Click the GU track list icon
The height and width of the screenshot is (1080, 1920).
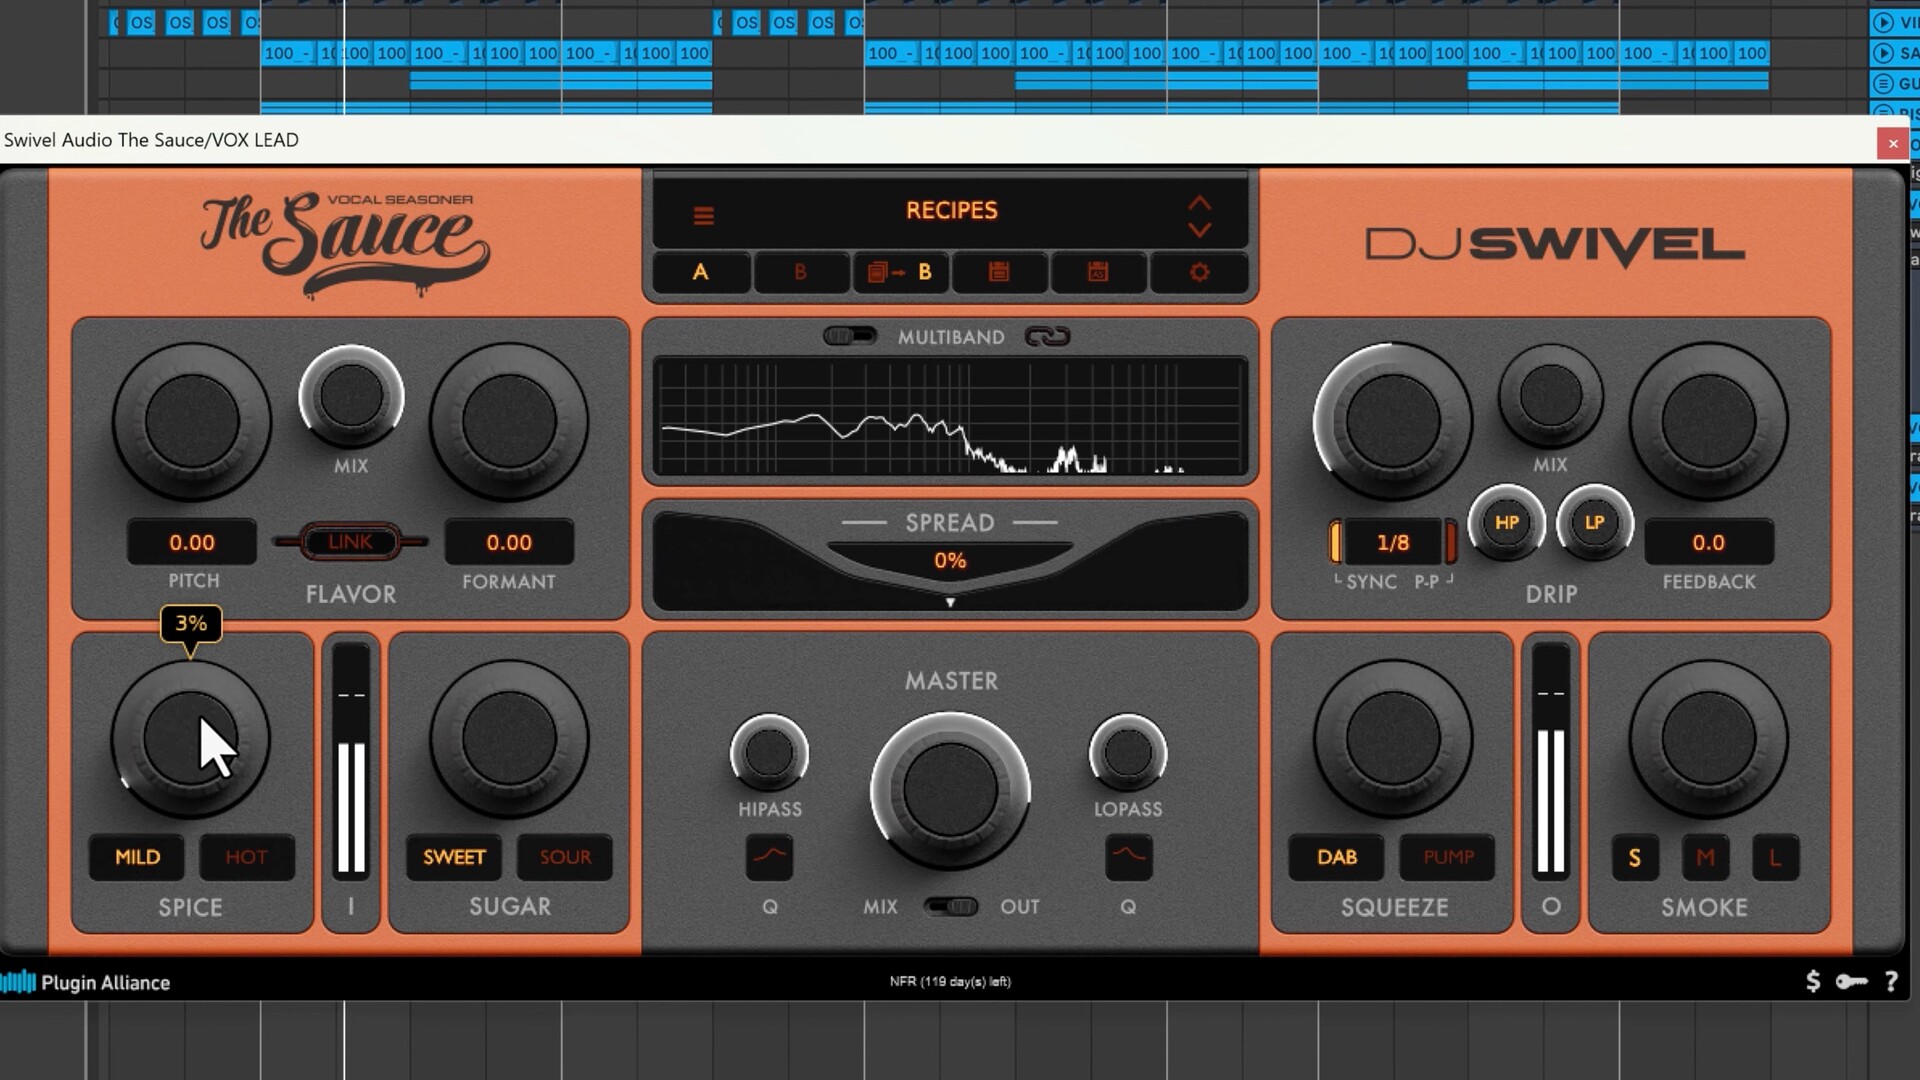[1883, 84]
